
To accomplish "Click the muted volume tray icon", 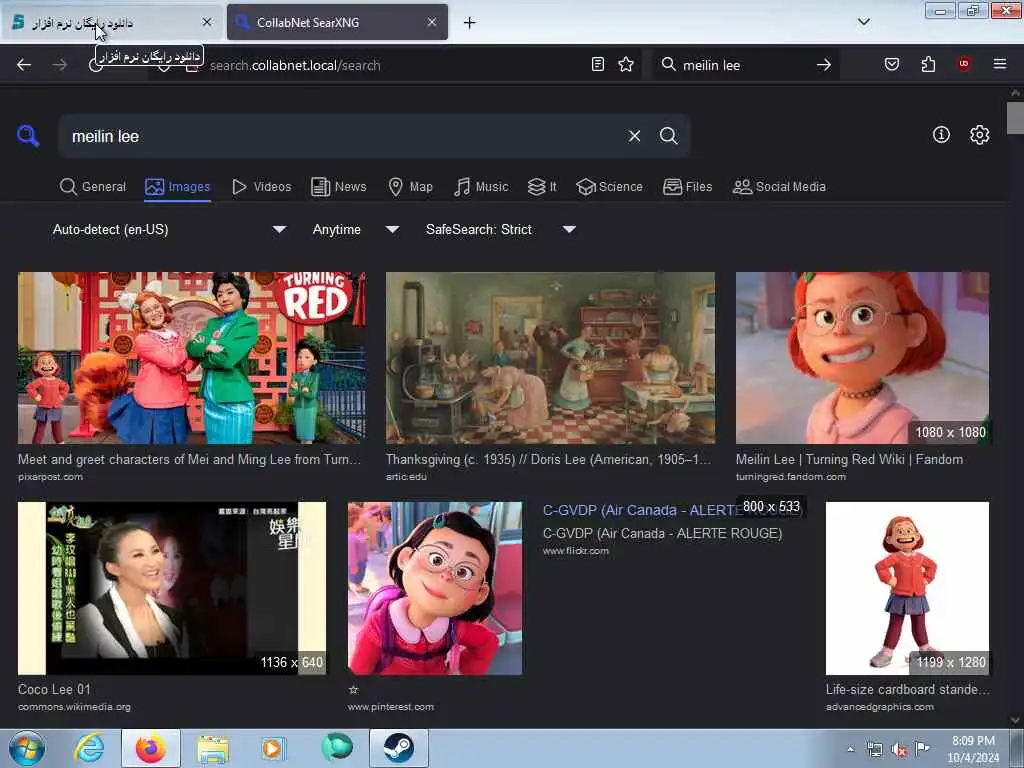I will point(899,750).
